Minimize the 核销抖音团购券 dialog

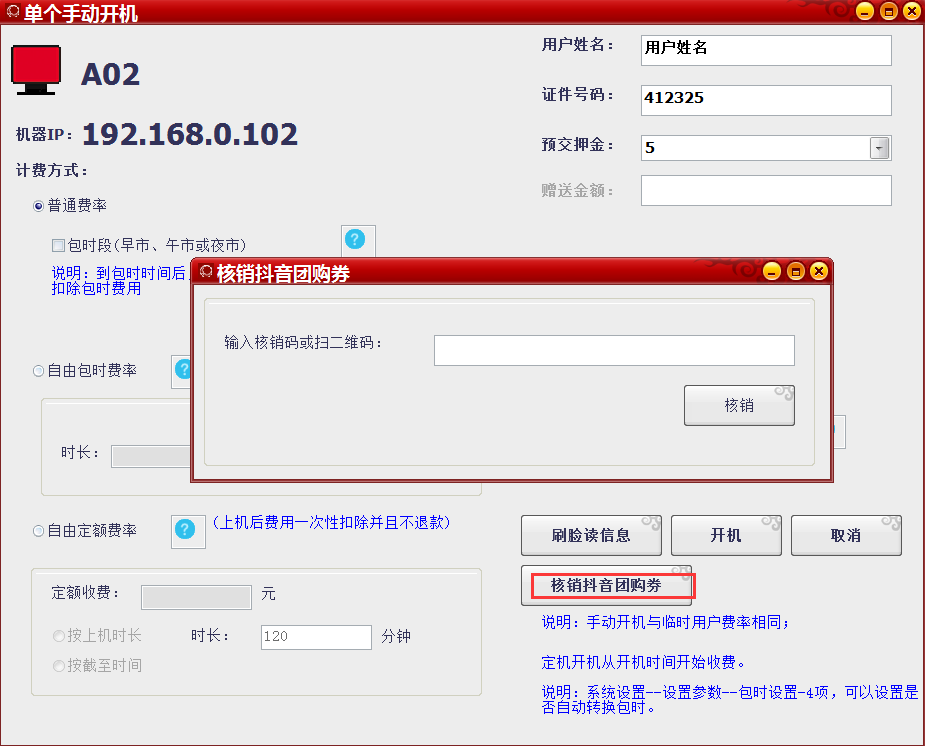coord(771,271)
